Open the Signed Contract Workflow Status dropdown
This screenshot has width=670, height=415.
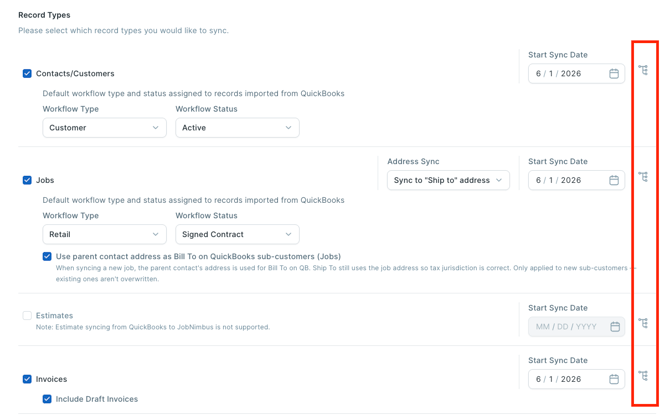pos(237,234)
